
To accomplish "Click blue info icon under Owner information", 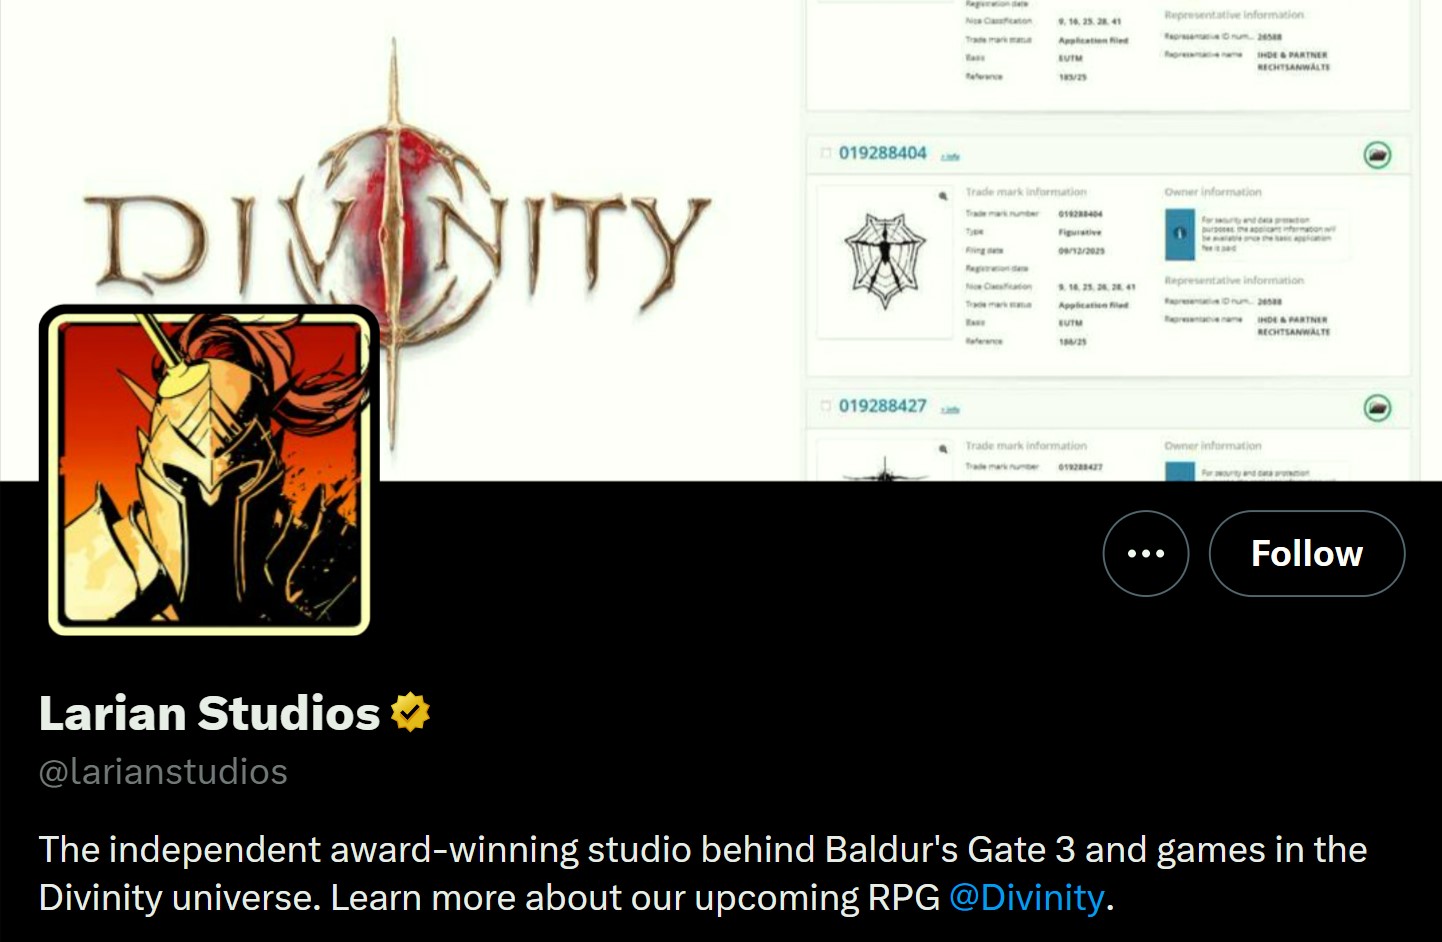I will tap(1180, 234).
